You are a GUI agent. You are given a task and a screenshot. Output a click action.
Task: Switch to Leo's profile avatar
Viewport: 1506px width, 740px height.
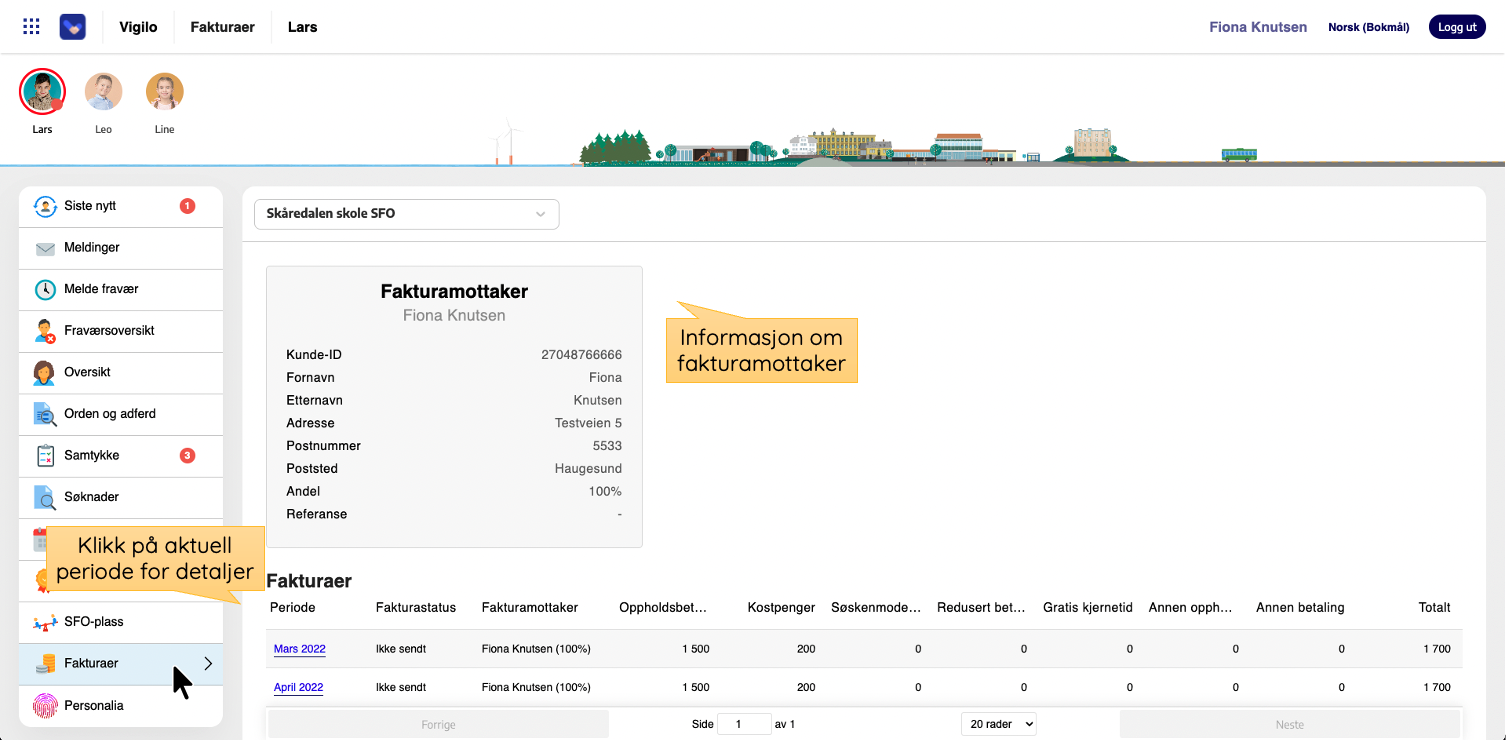103,92
